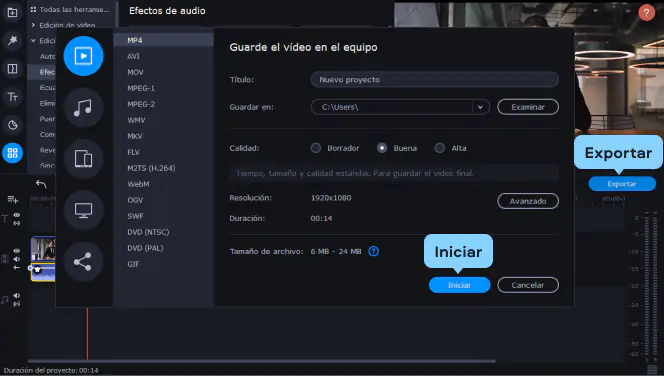This screenshot has height=376, width=664.
Task: Click the audio track music note icon
Action: click(5, 300)
